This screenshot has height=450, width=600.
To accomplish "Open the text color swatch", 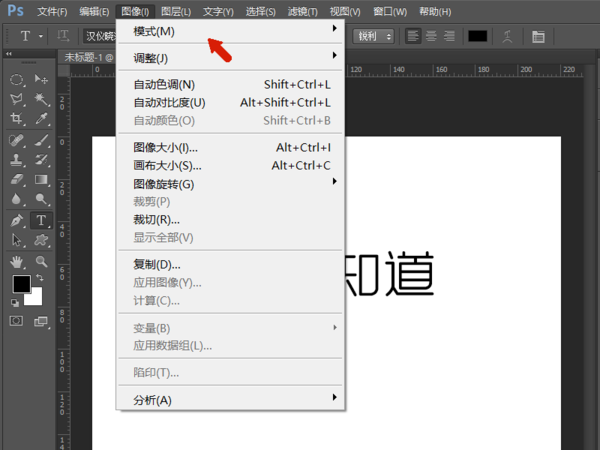I will pos(478,36).
